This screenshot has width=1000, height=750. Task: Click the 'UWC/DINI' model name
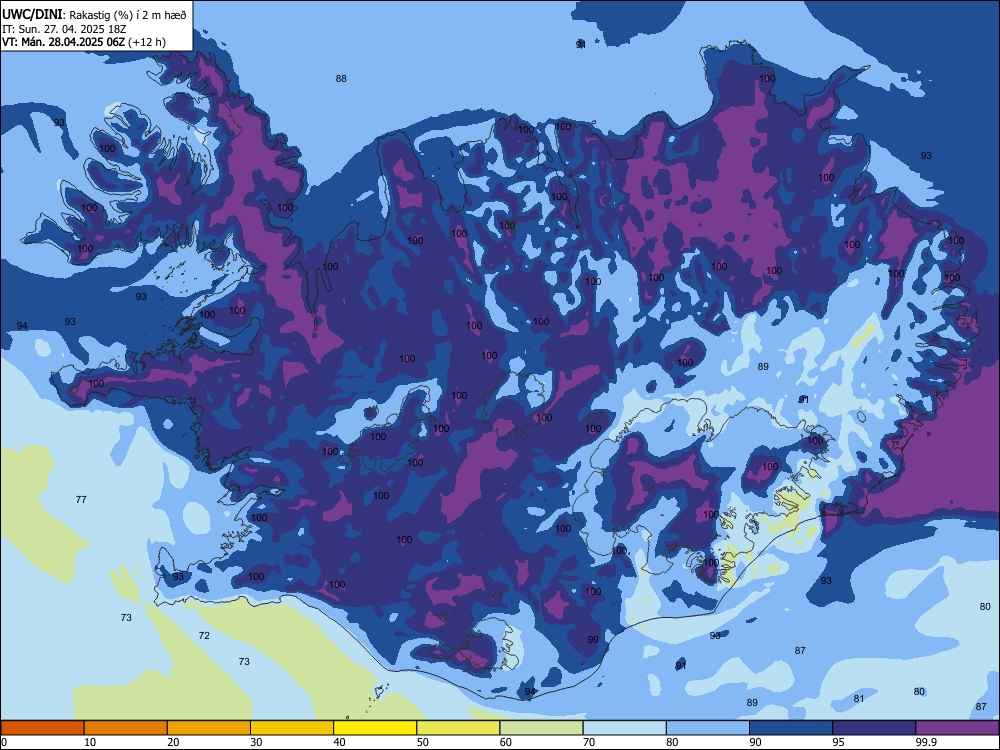(x=33, y=15)
